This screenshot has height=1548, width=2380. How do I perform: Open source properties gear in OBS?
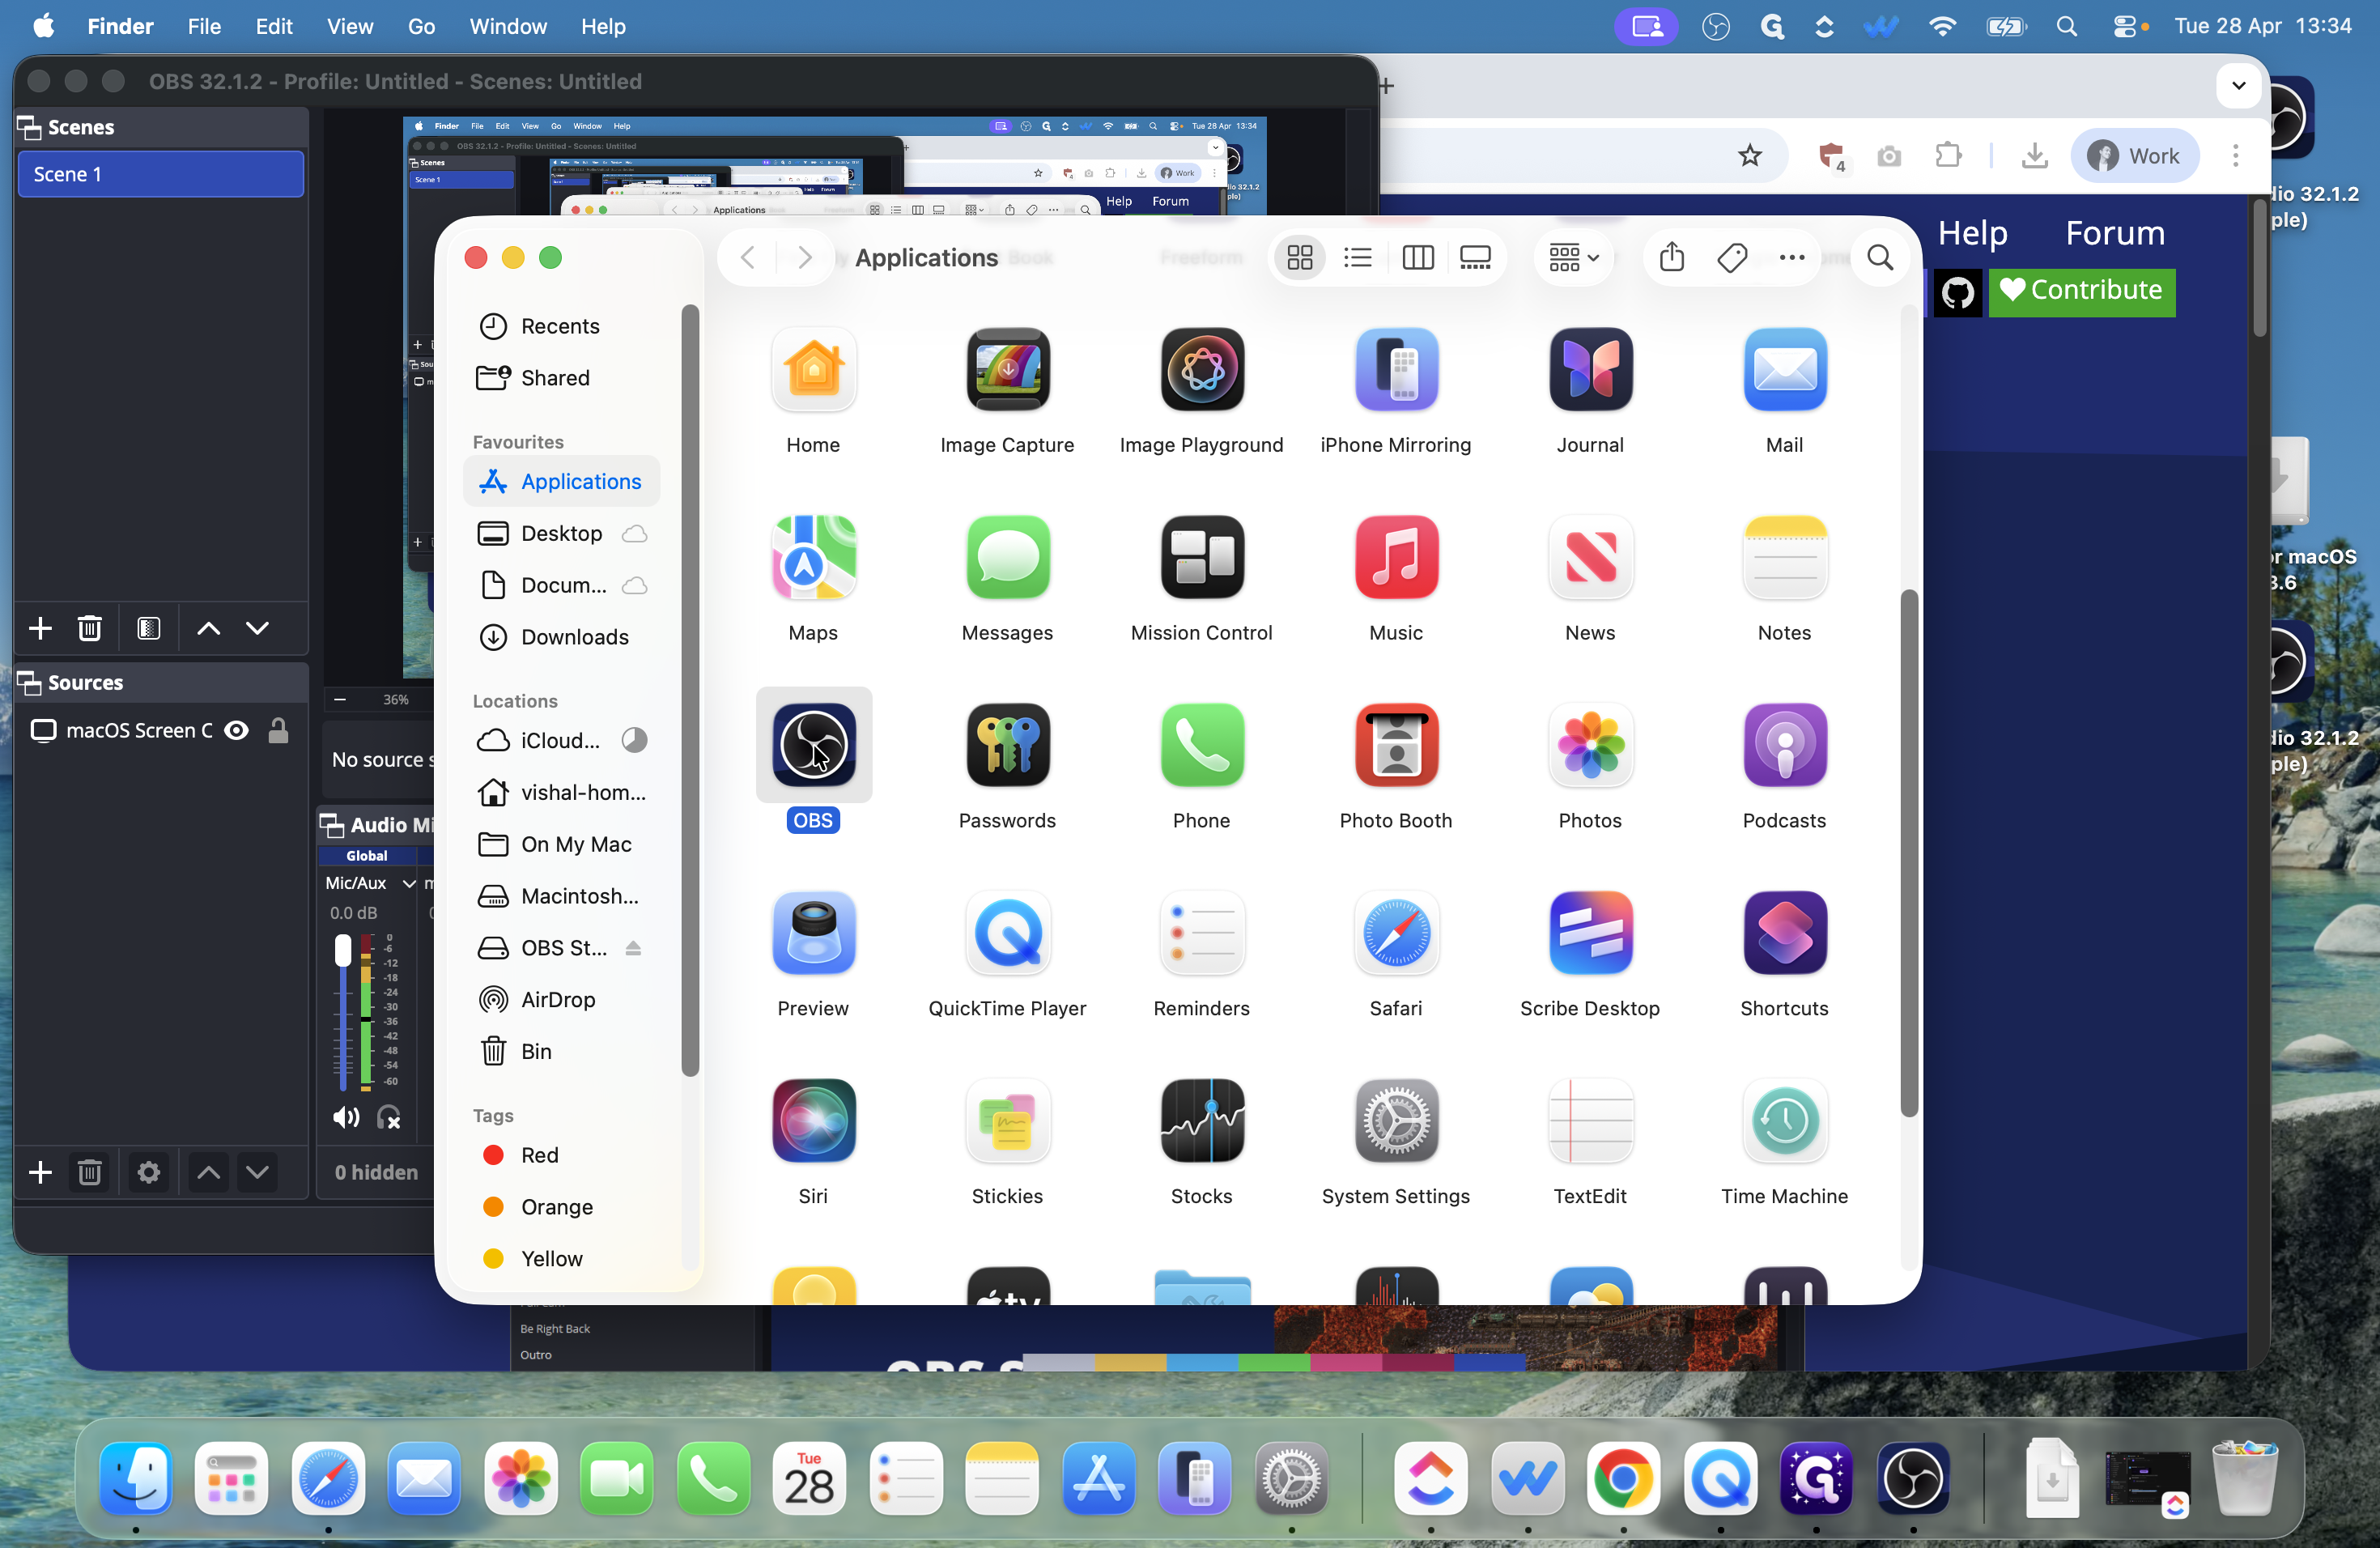coord(149,1172)
